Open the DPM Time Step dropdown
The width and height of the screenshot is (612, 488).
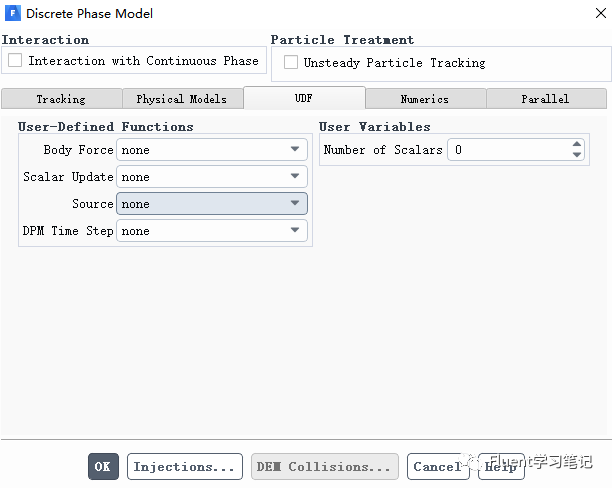tap(212, 230)
